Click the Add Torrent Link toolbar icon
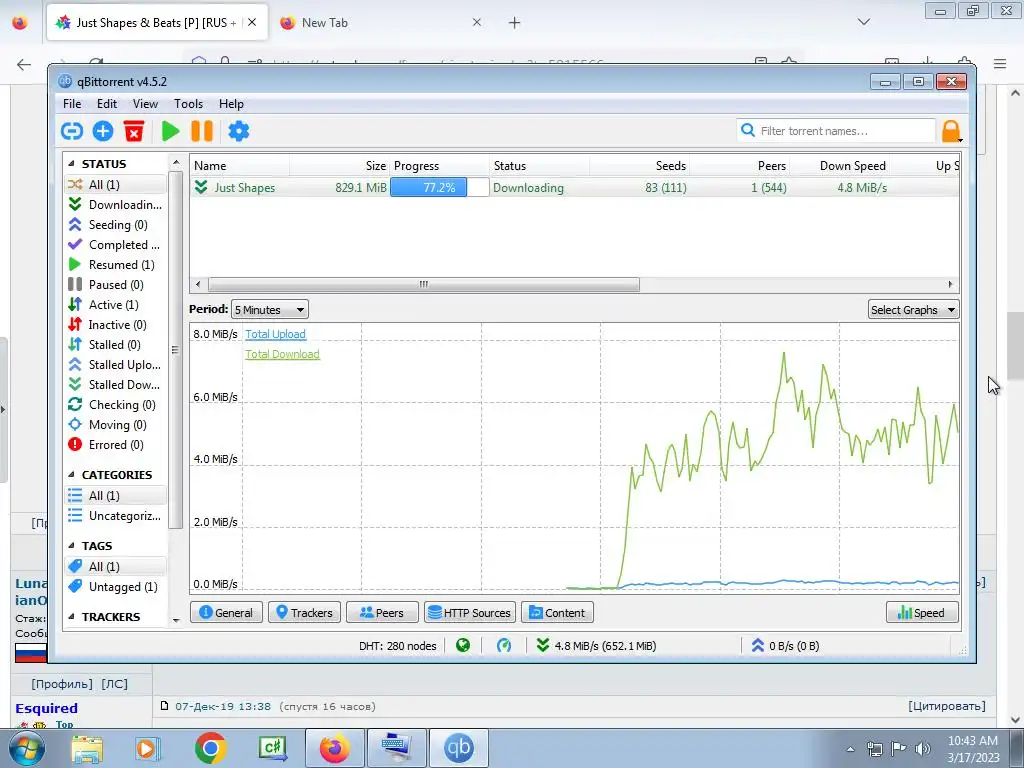 click(72, 131)
